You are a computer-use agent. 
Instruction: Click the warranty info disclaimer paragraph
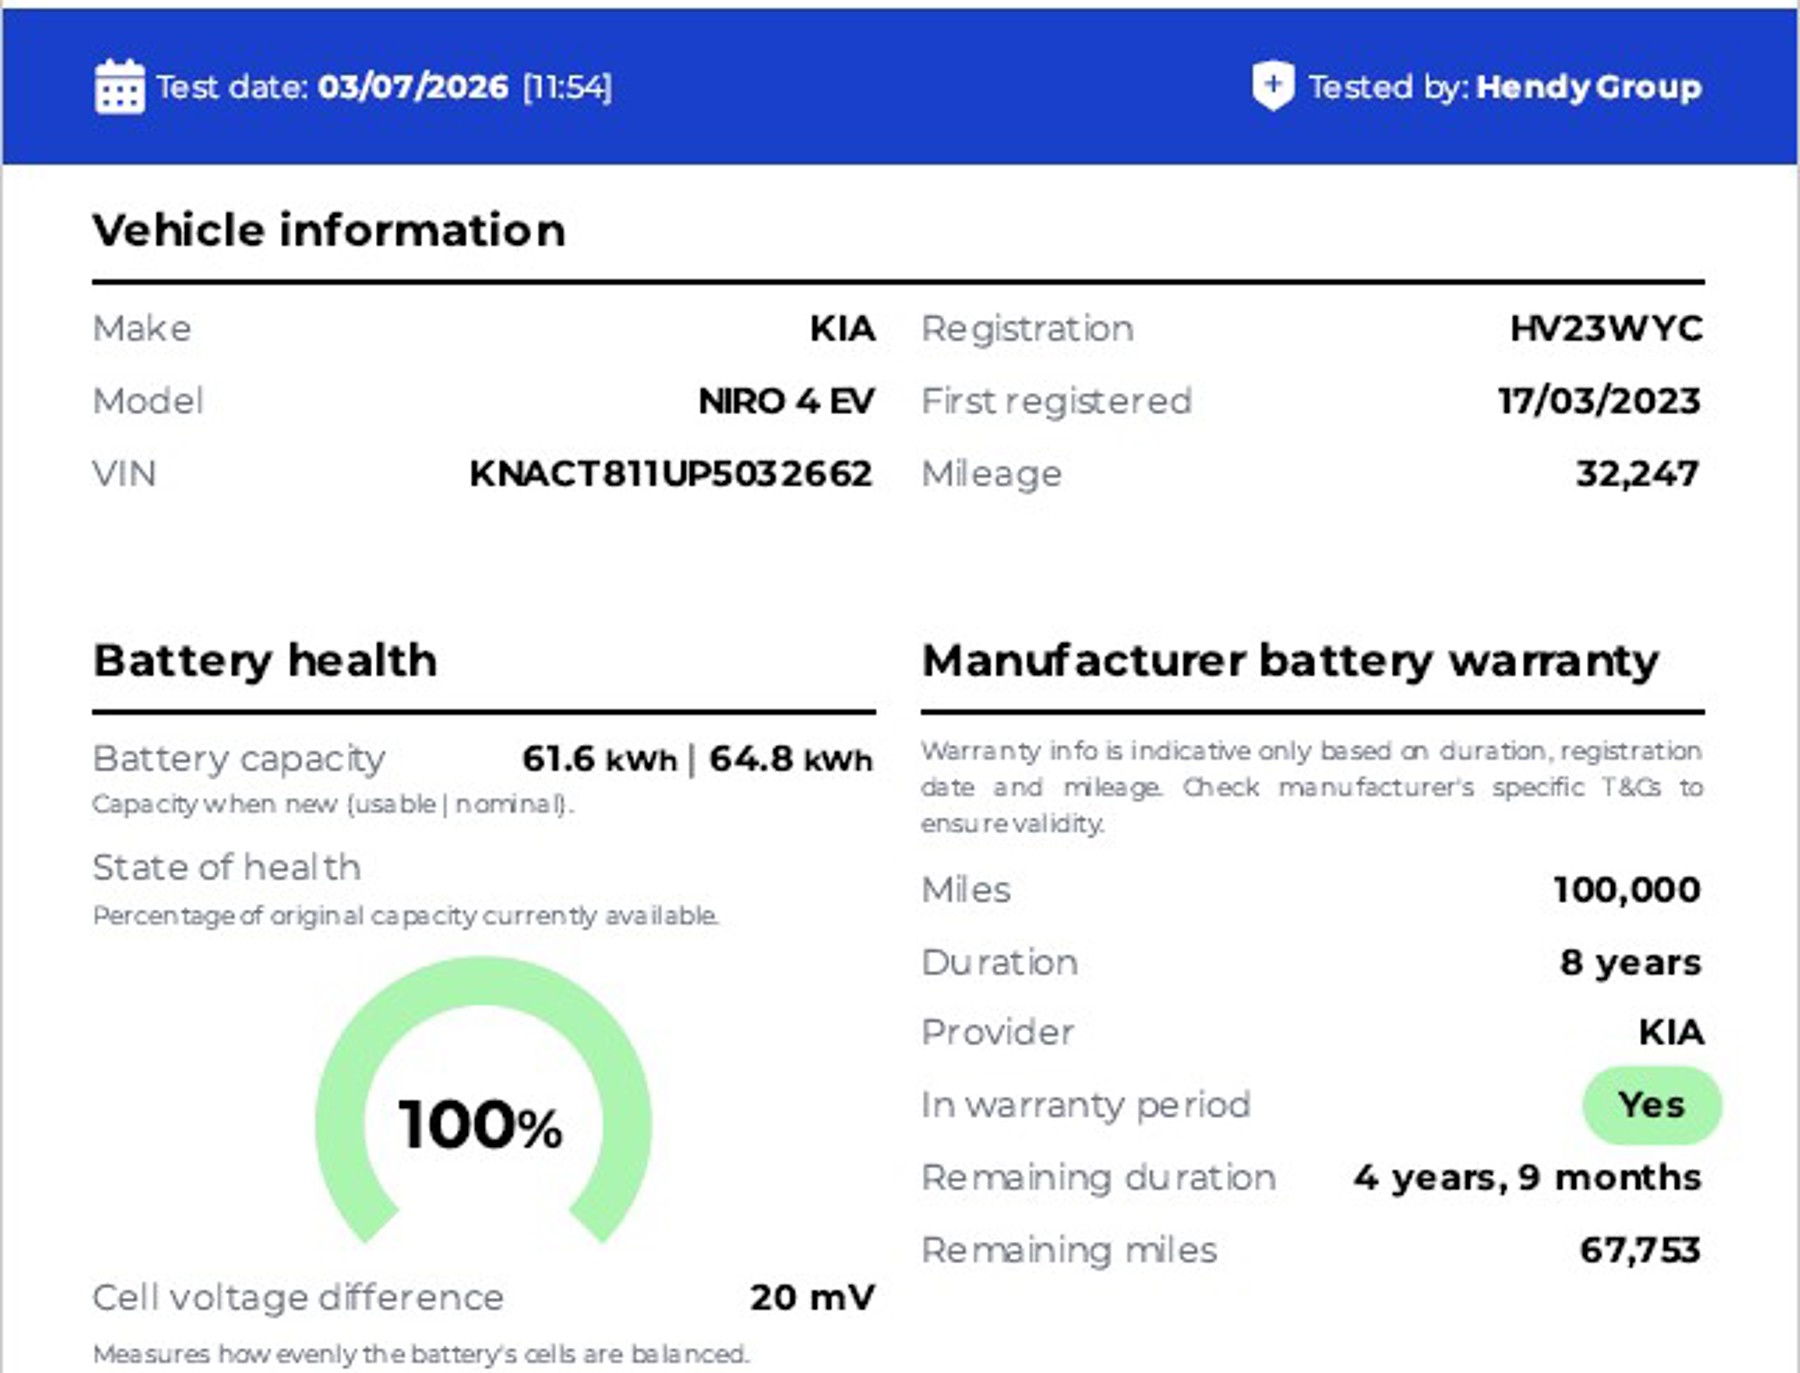coord(1312,787)
